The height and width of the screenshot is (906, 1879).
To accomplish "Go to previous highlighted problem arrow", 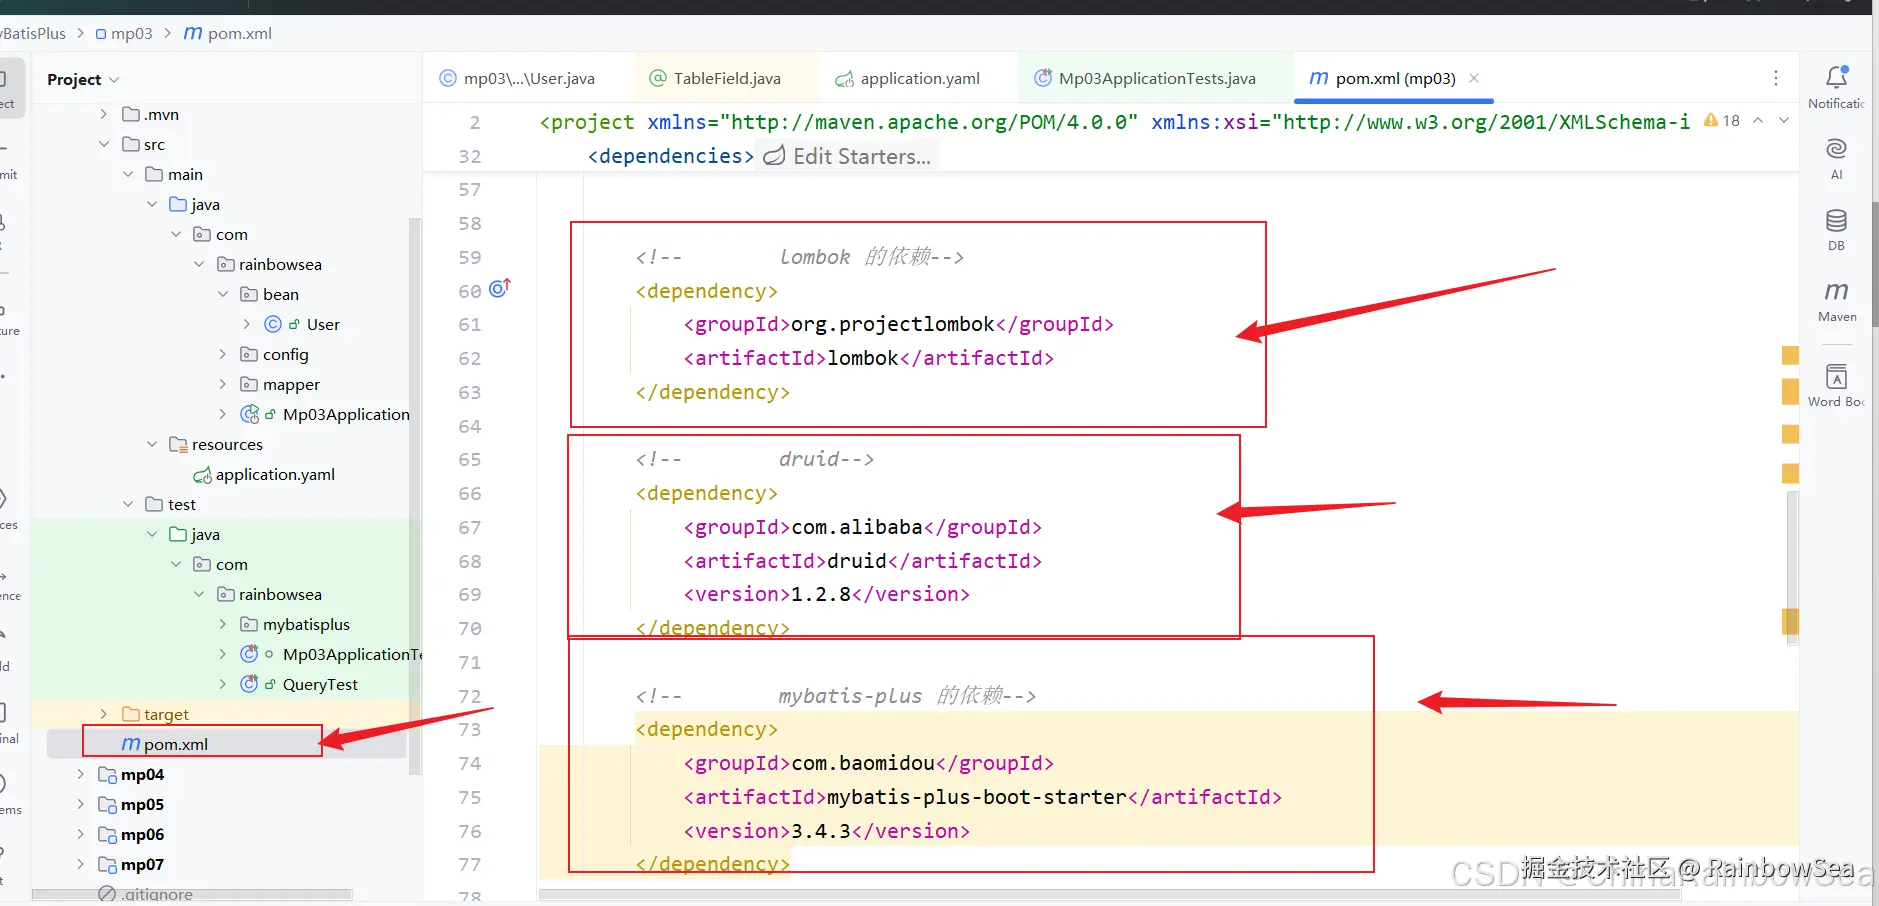I will tap(1758, 120).
